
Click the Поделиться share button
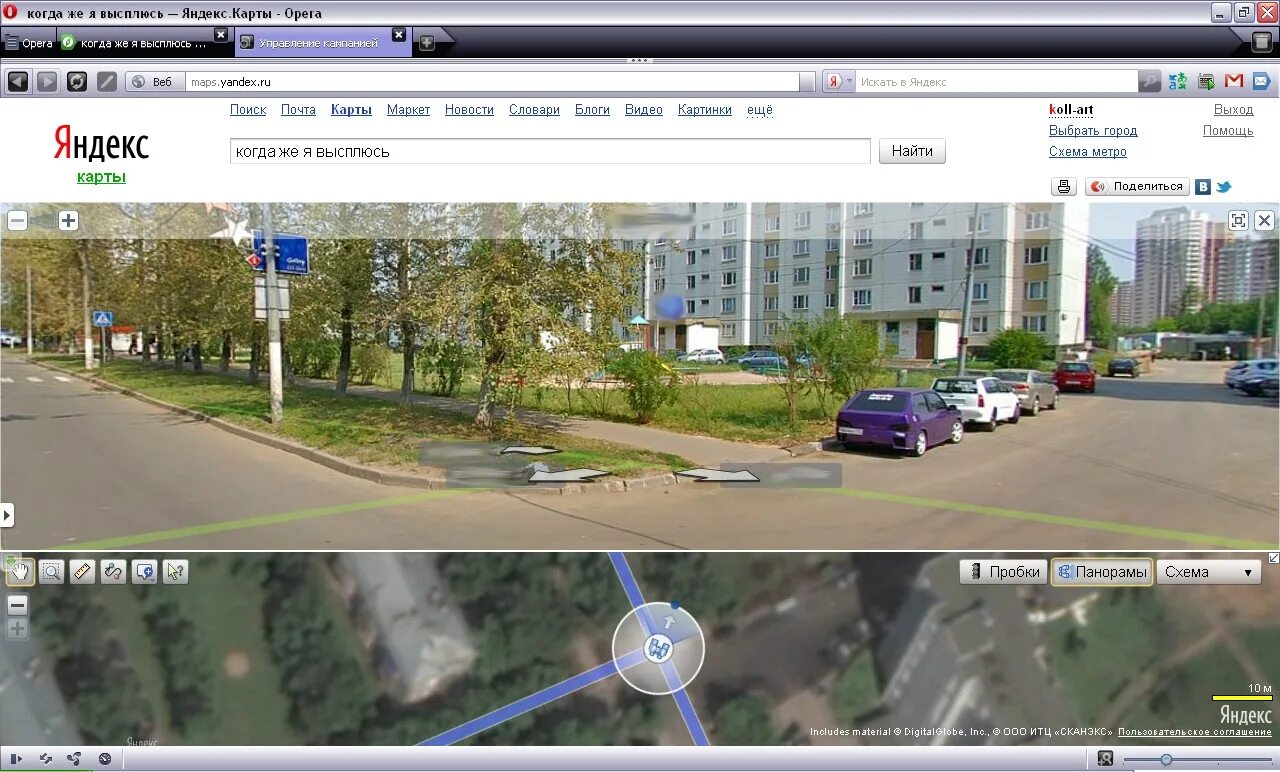(x=1138, y=187)
